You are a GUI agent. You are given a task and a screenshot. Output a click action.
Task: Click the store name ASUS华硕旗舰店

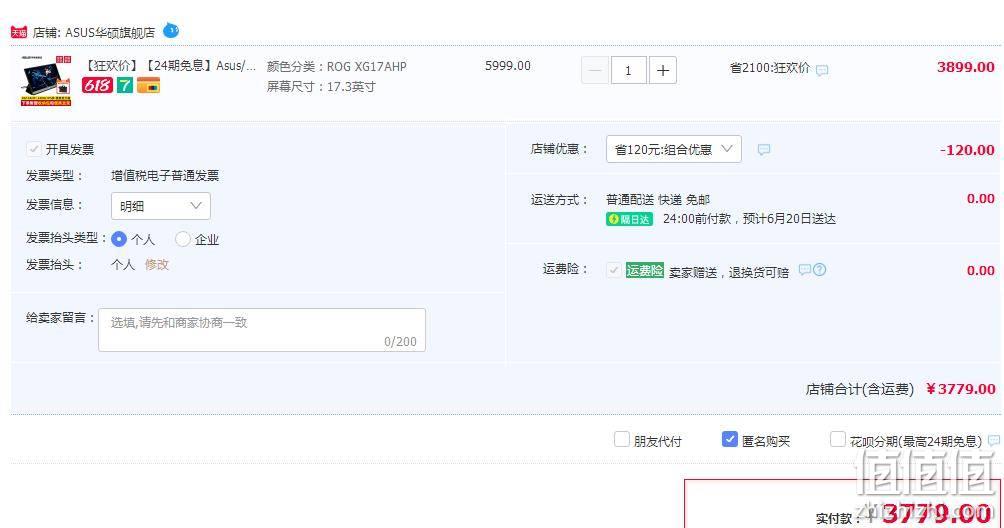pyautogui.click(x=110, y=32)
